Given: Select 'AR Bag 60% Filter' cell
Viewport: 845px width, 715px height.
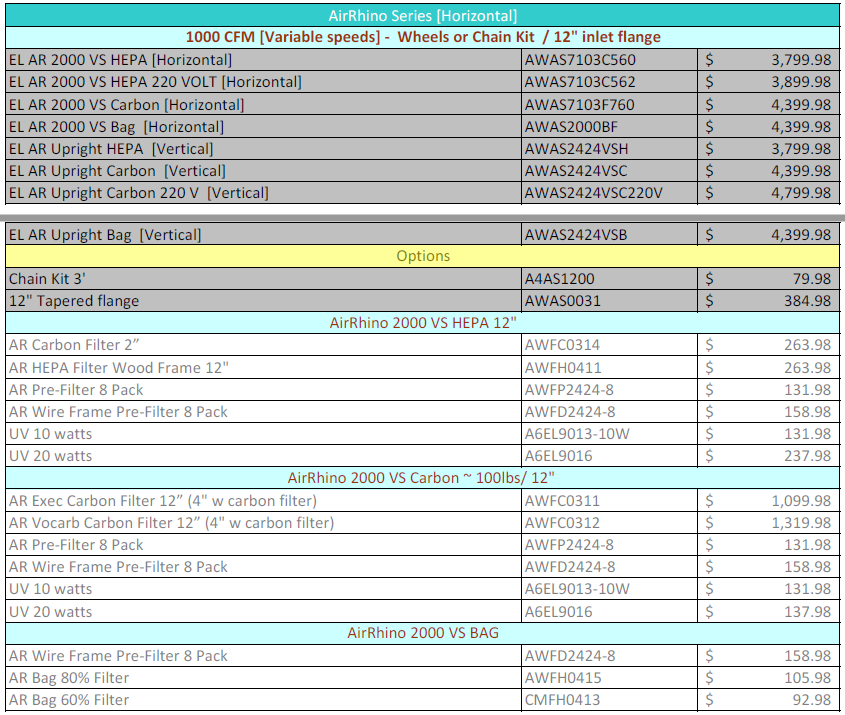Looking at the screenshot, I should pos(263,700).
